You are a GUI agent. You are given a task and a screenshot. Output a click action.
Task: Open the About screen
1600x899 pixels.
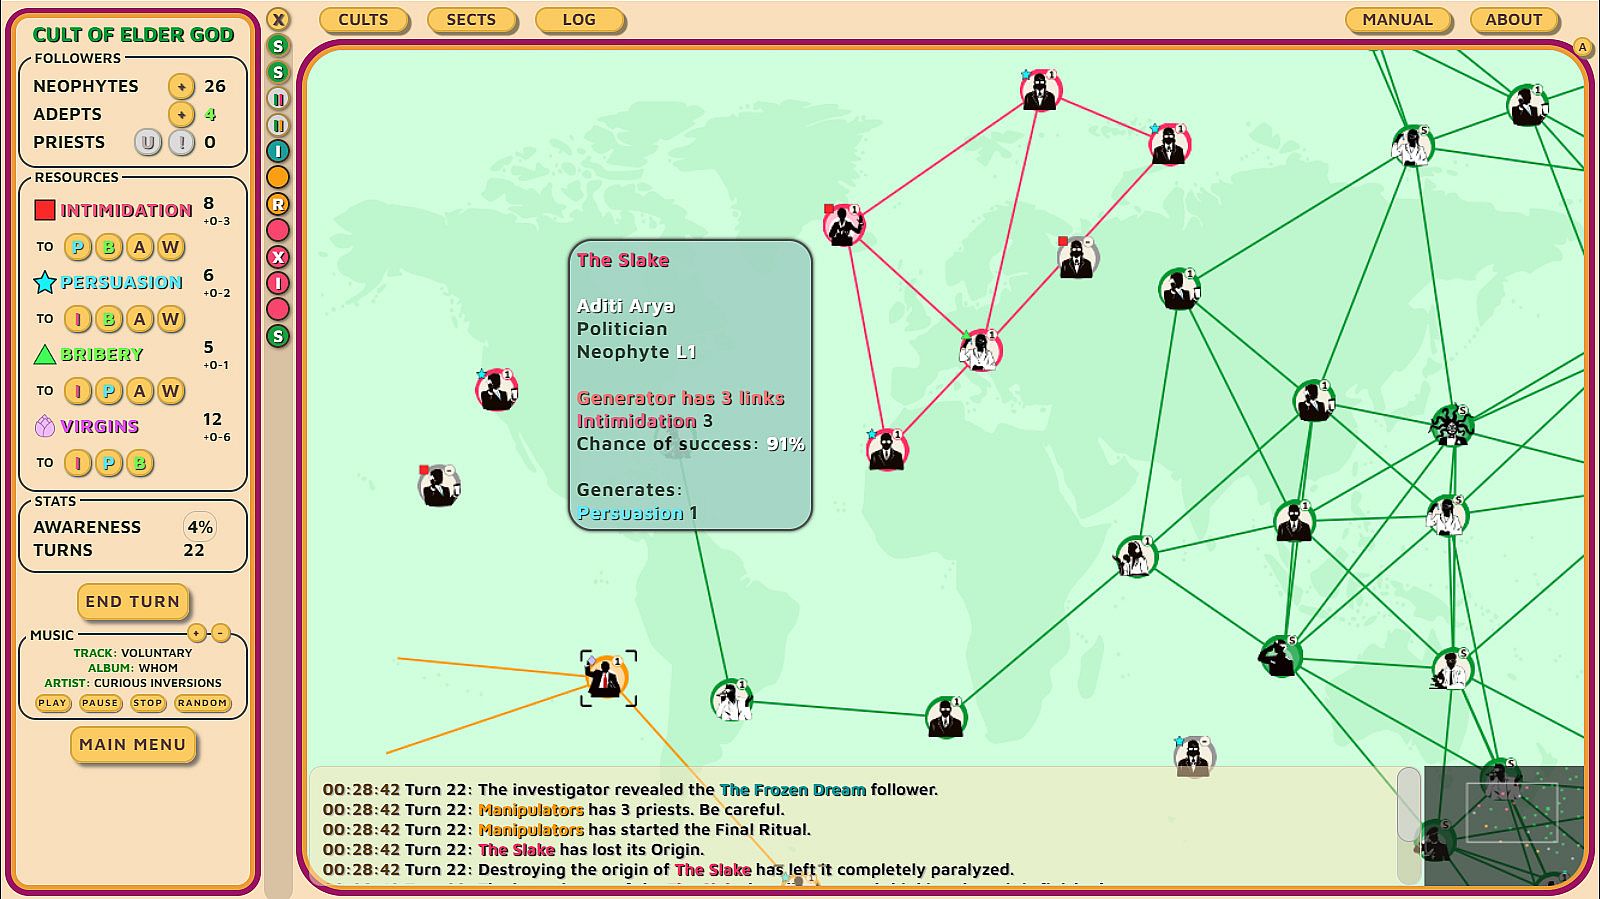tap(1513, 20)
